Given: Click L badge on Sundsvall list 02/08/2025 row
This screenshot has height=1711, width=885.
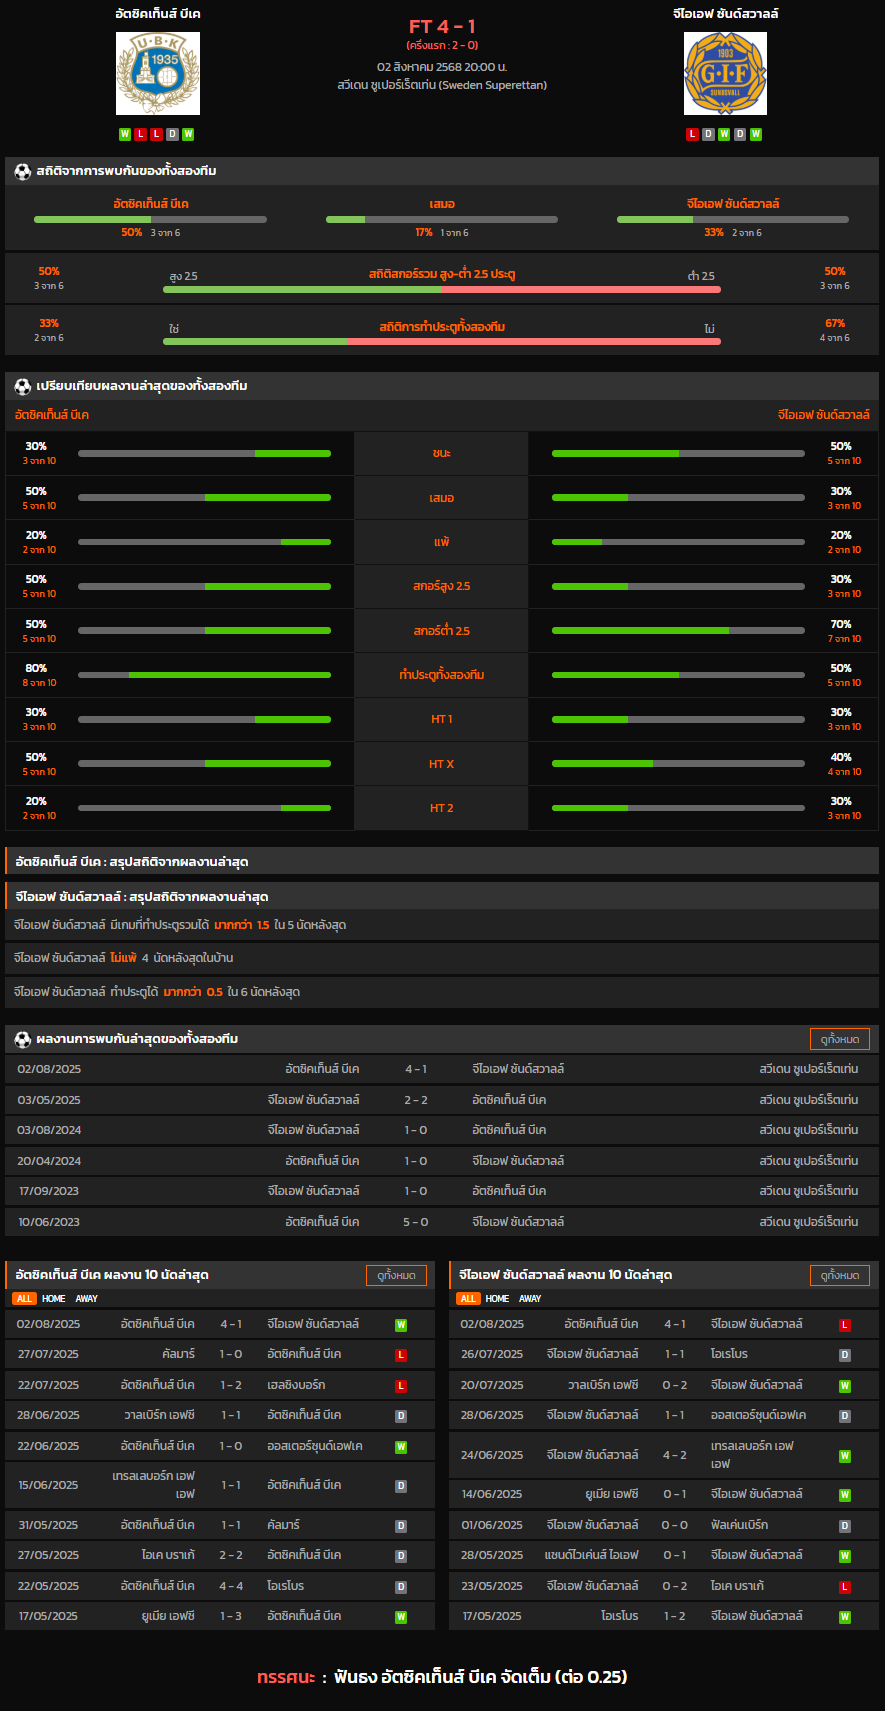Looking at the screenshot, I should [x=845, y=1325].
